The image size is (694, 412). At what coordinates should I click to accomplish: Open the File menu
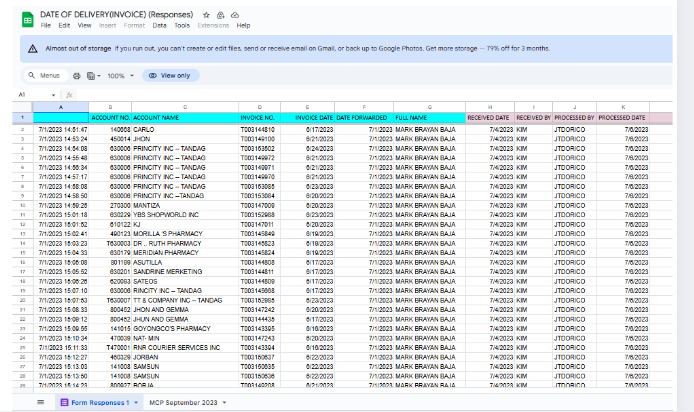(x=46, y=25)
